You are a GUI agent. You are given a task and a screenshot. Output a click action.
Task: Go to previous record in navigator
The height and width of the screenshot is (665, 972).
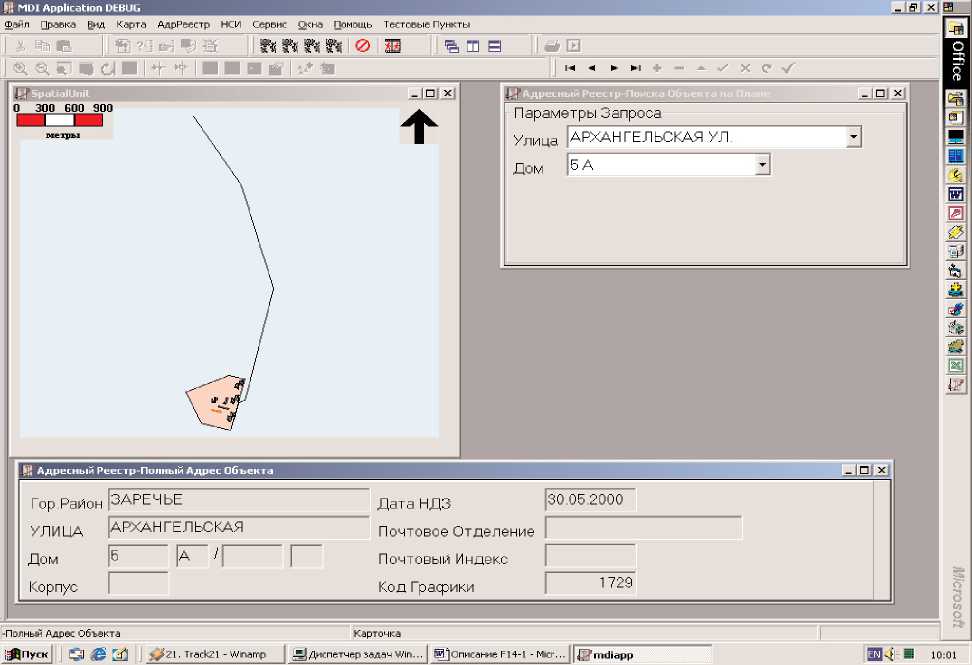coord(591,68)
